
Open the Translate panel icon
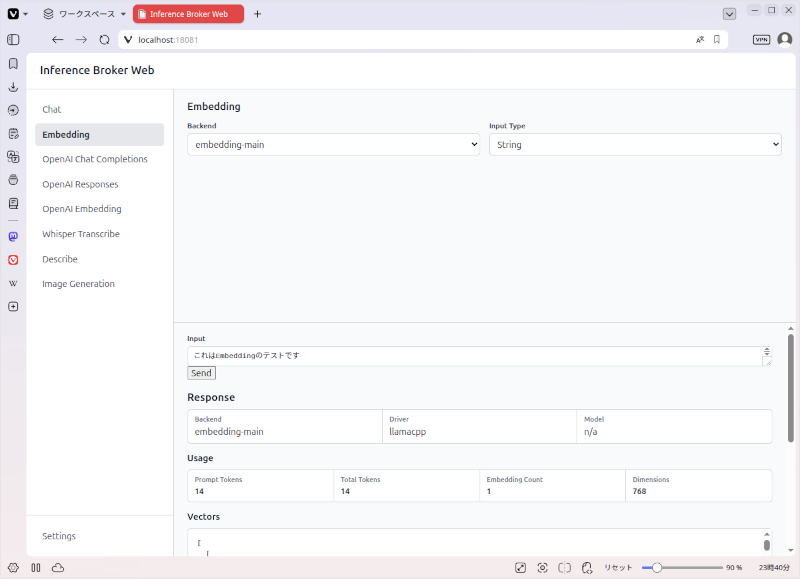13,157
